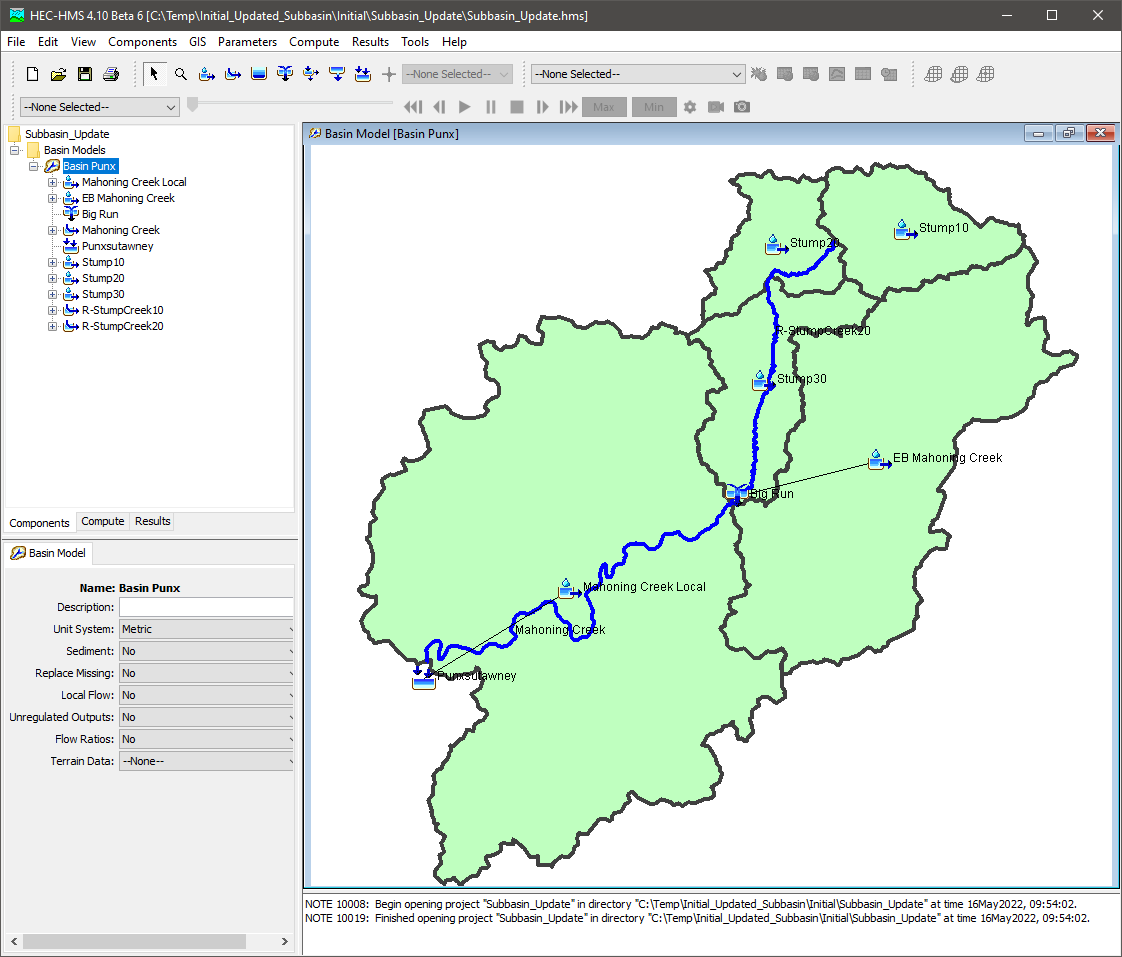This screenshot has height=957, width=1122.
Task: Select the Reach Creation tool
Action: (x=233, y=74)
